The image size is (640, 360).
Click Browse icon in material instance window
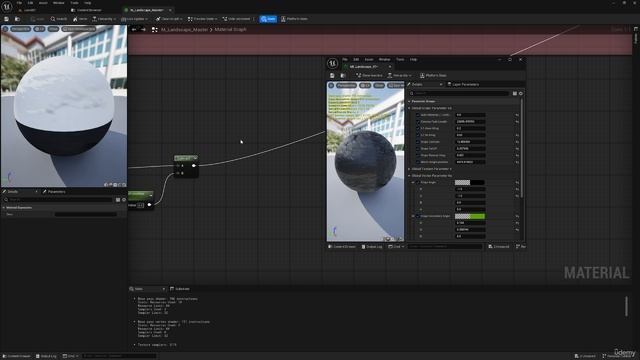point(343,76)
